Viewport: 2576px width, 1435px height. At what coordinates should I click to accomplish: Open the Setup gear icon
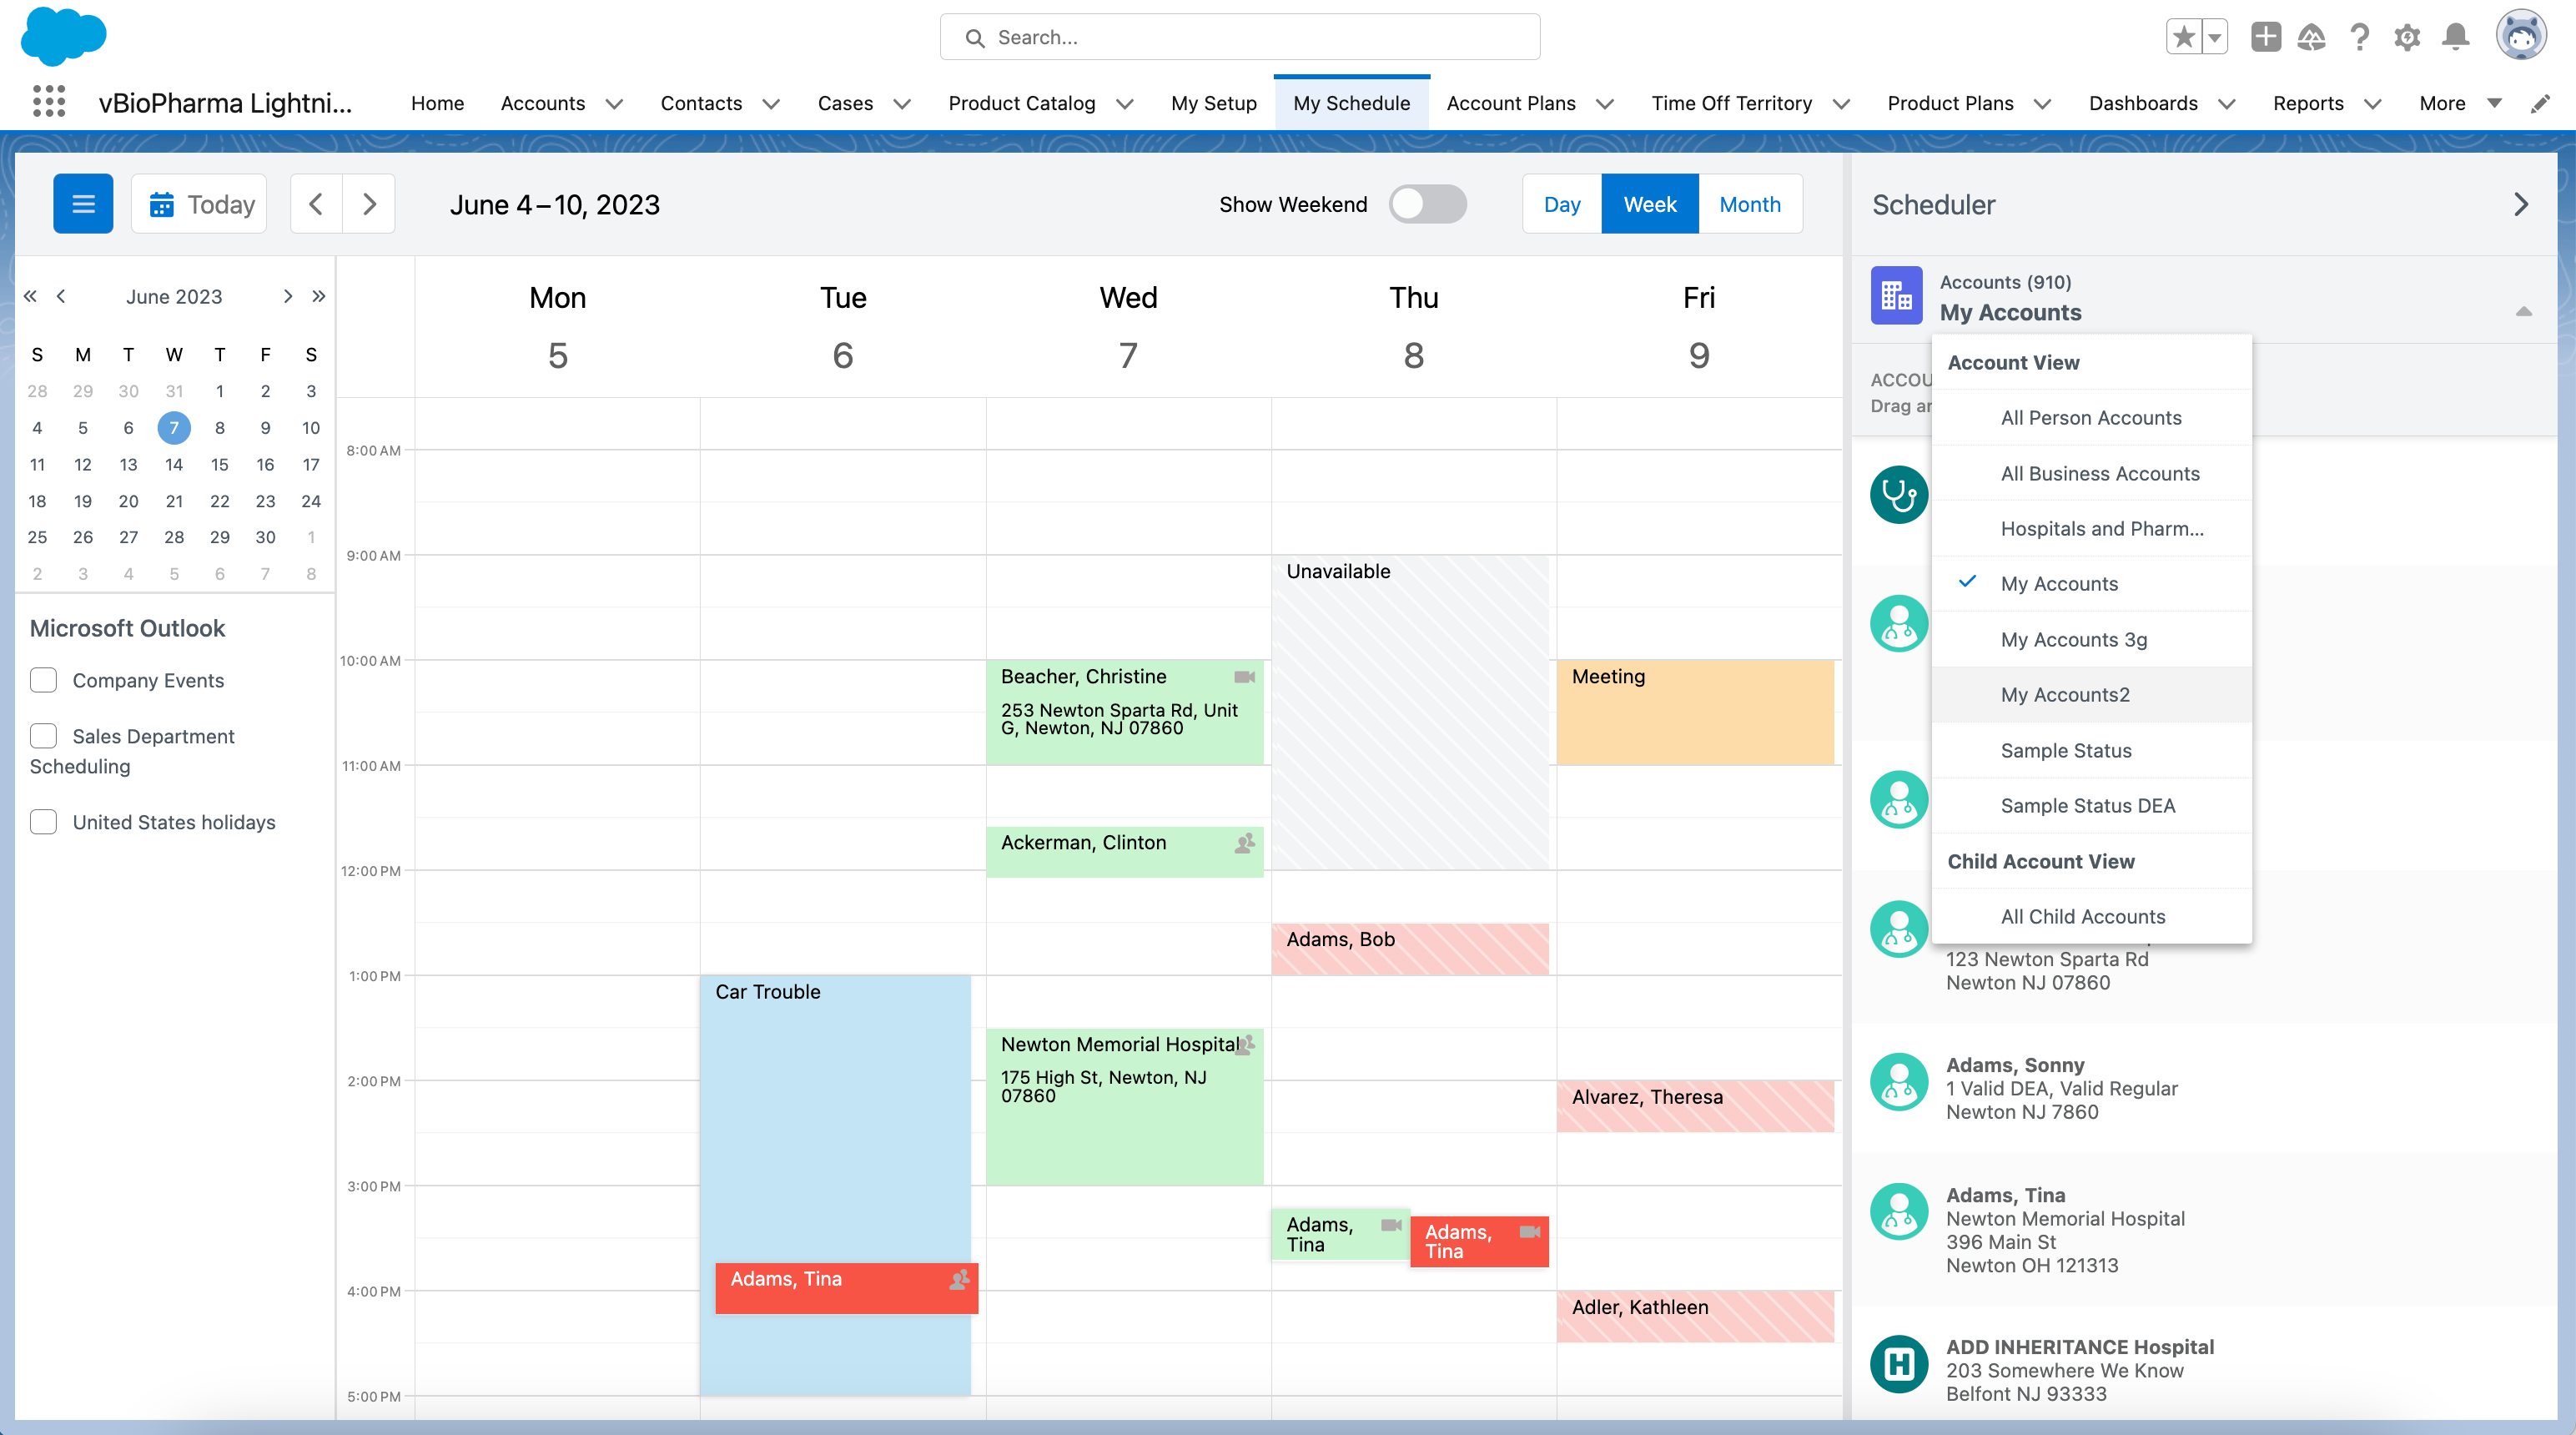coord(2407,38)
